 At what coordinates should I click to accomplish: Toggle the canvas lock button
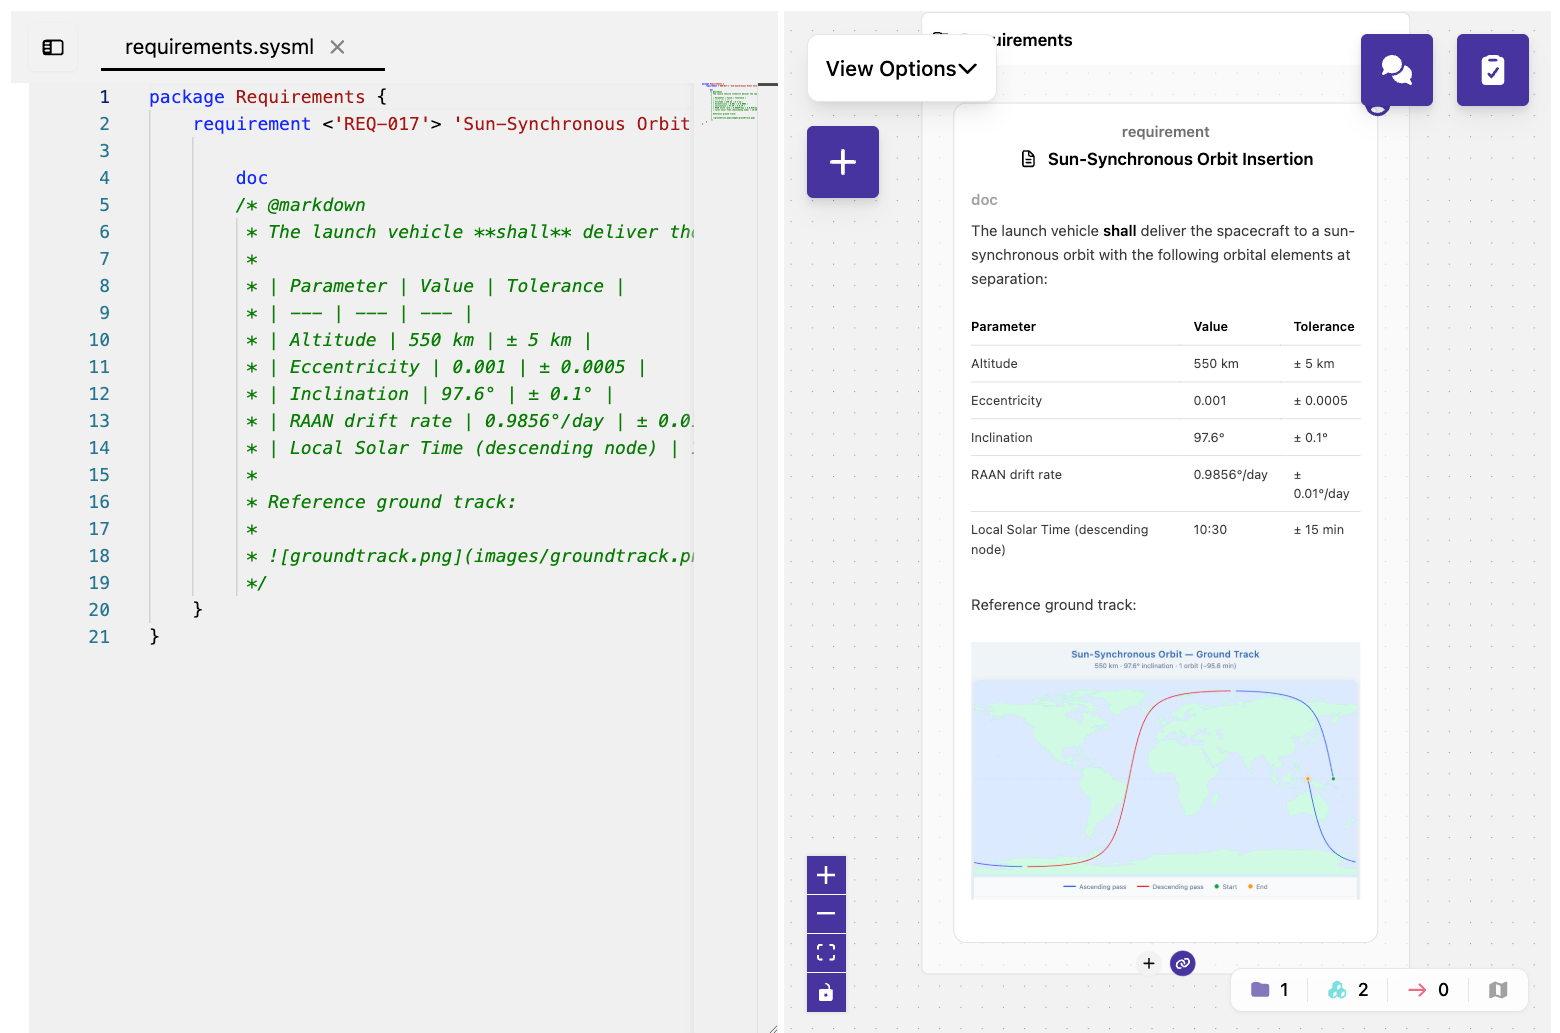[826, 992]
